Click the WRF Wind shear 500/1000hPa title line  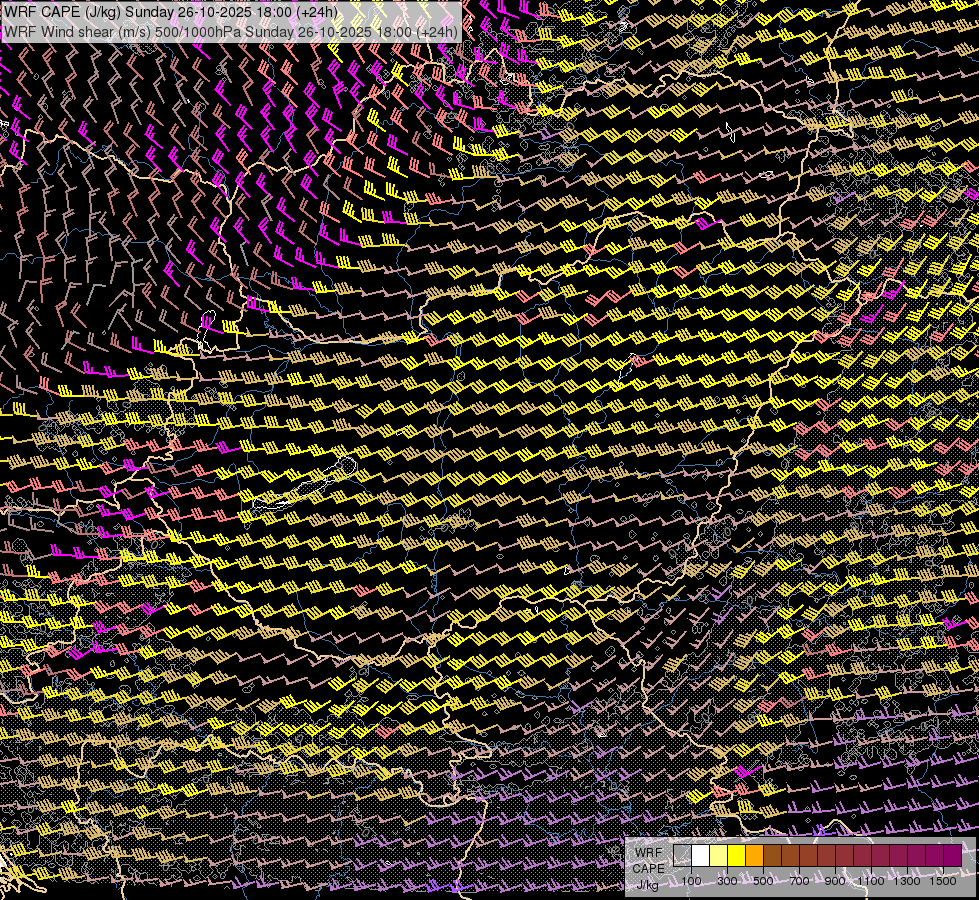point(231,31)
